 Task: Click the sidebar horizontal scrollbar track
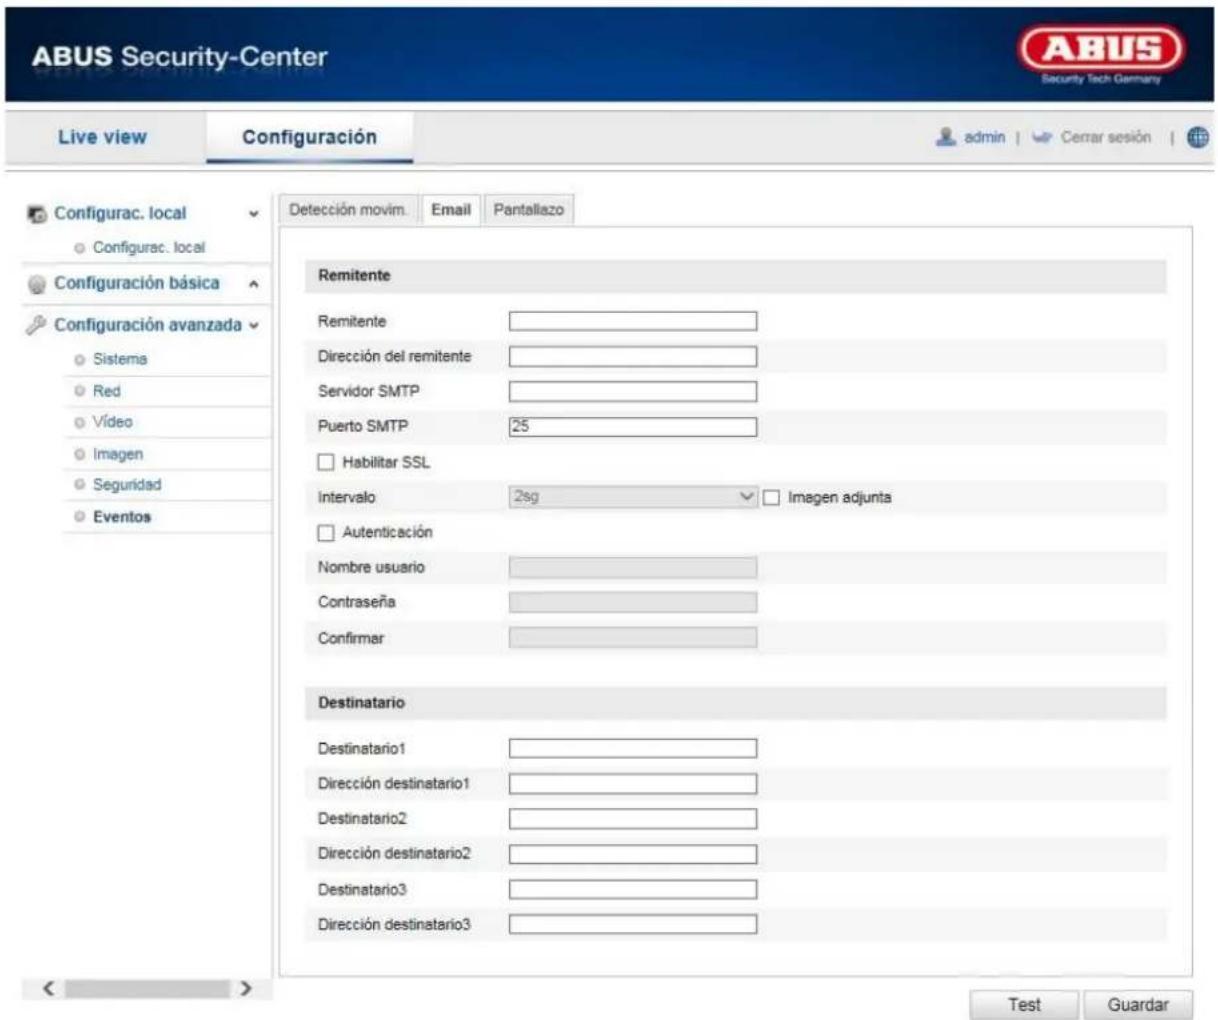pos(147,989)
